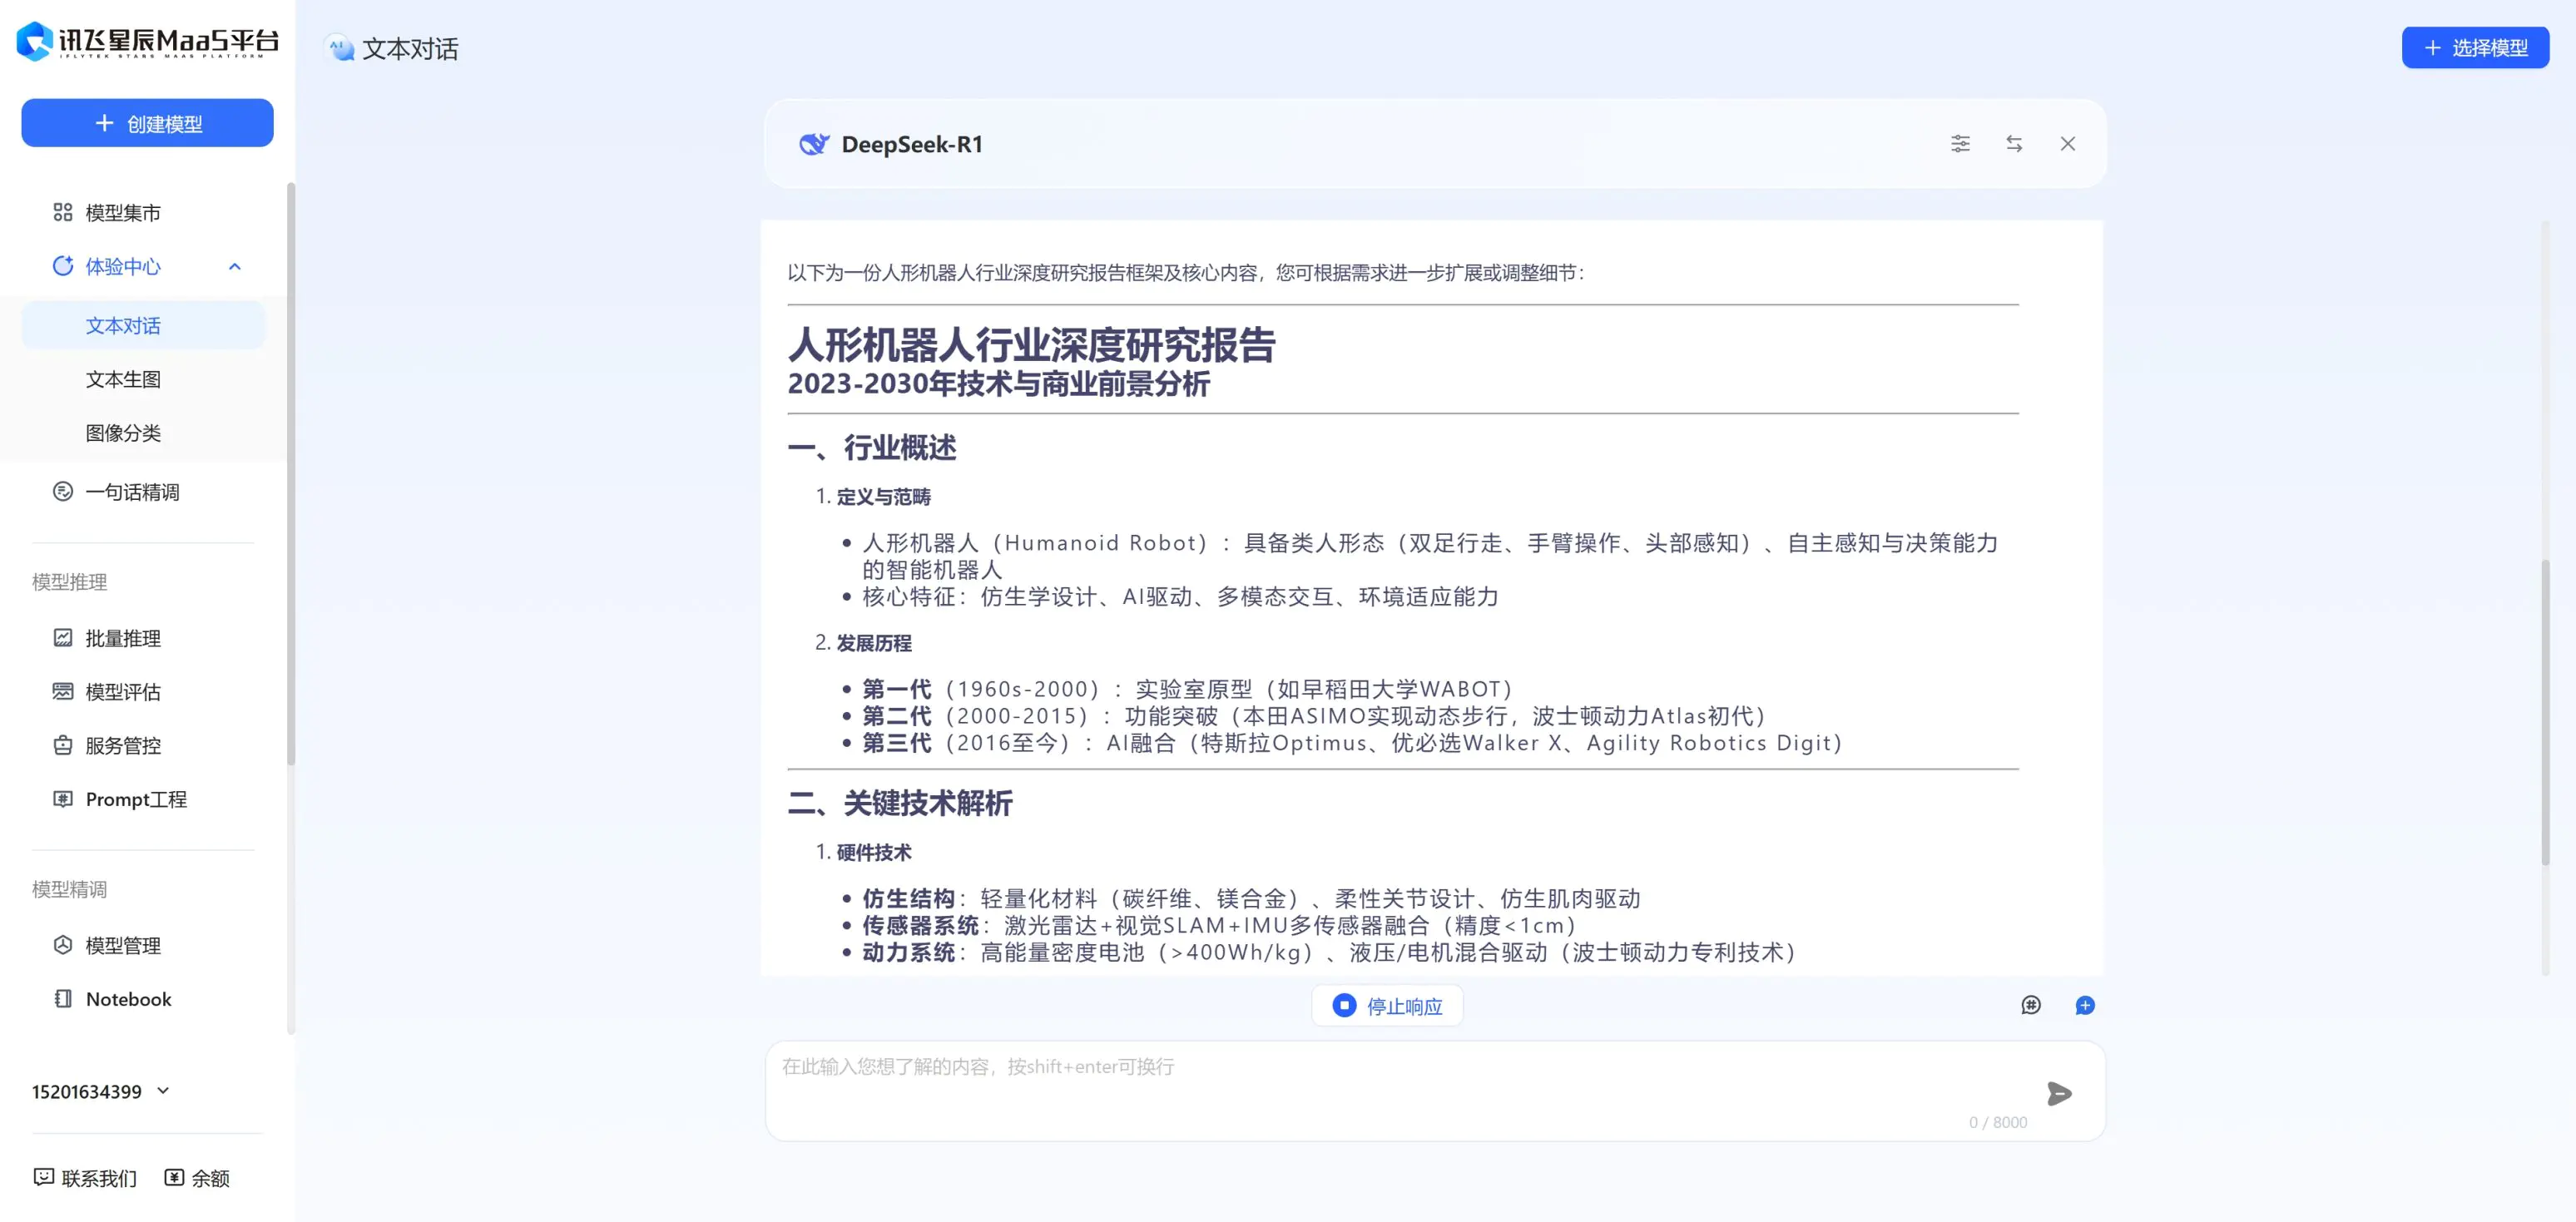Start a new conversation with the blue plus bubble
The height and width of the screenshot is (1222, 2576).
point(2085,1005)
